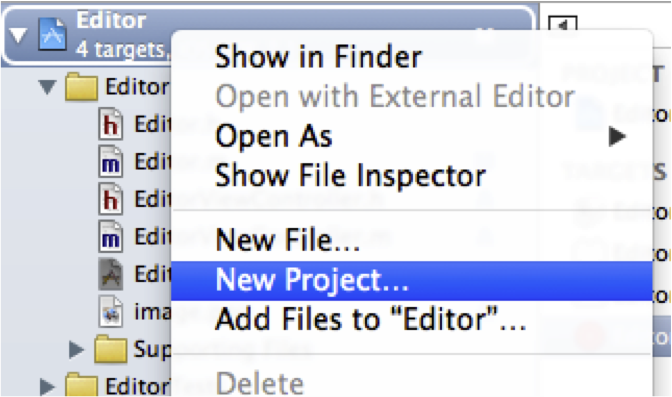Screen dimensions: 672x397
Task: Select the first .m implementation file icon
Action: 111,162
